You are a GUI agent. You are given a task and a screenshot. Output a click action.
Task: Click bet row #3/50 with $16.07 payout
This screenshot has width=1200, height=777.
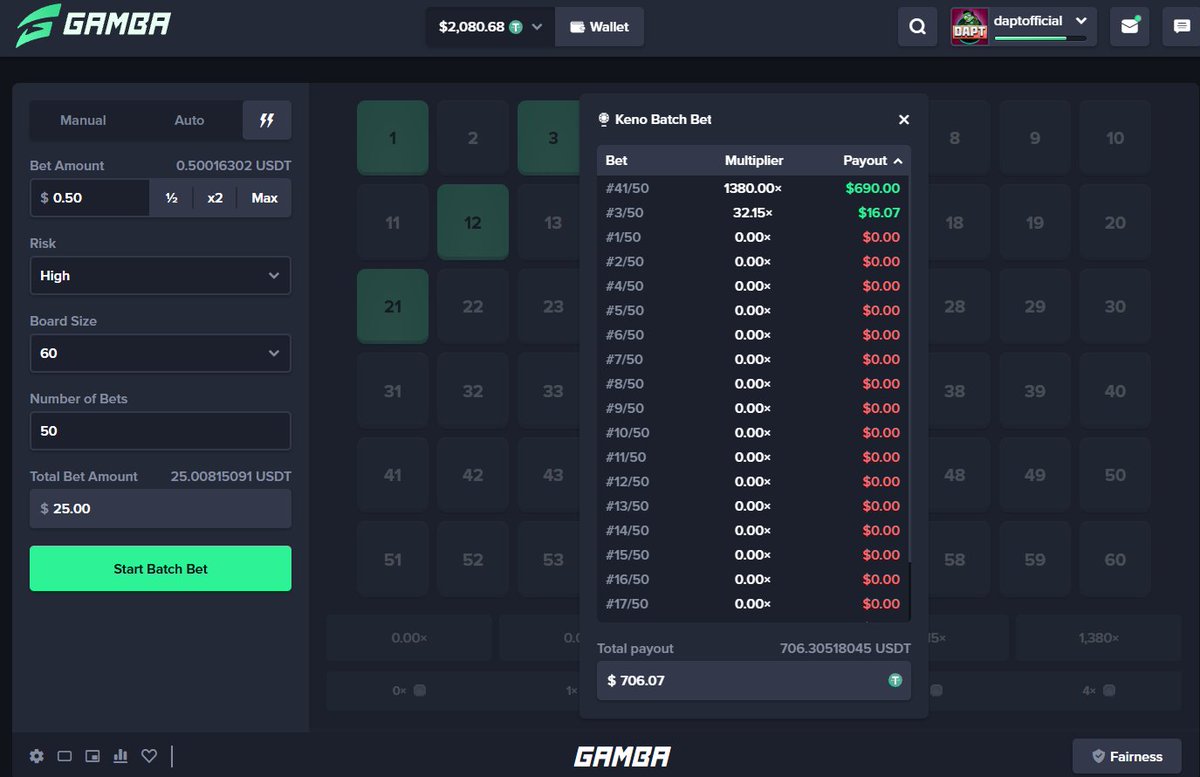tap(753, 213)
